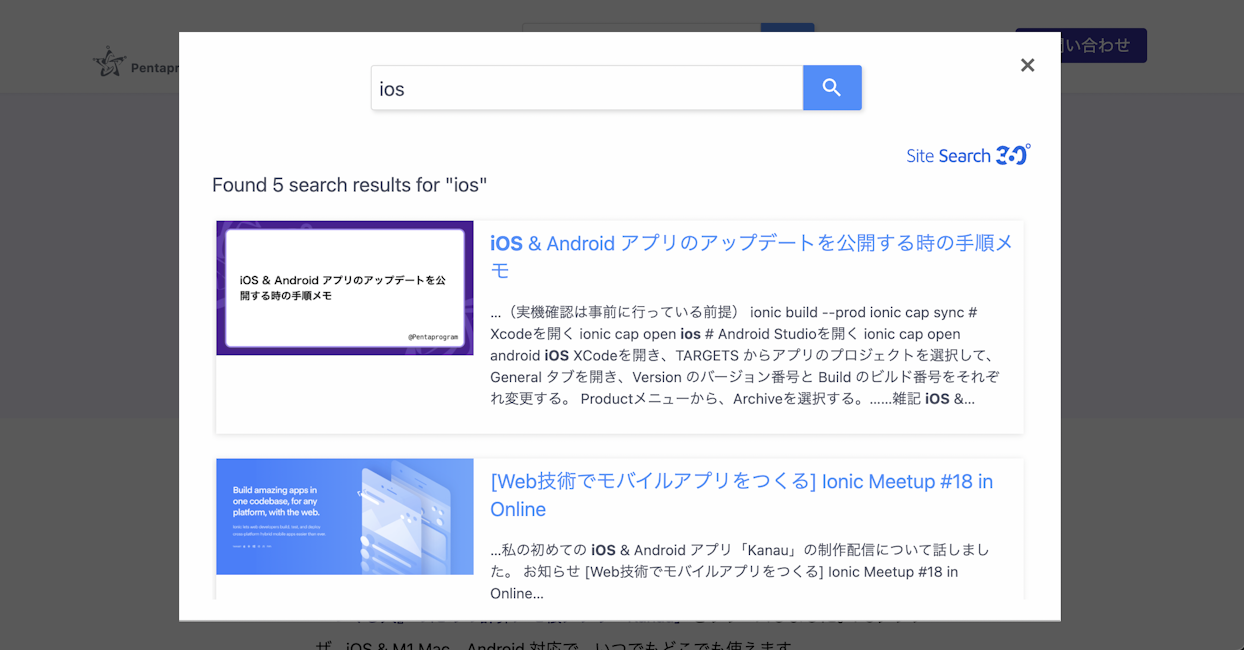Click inside the search input containing ios
1244x650 pixels.
point(585,88)
